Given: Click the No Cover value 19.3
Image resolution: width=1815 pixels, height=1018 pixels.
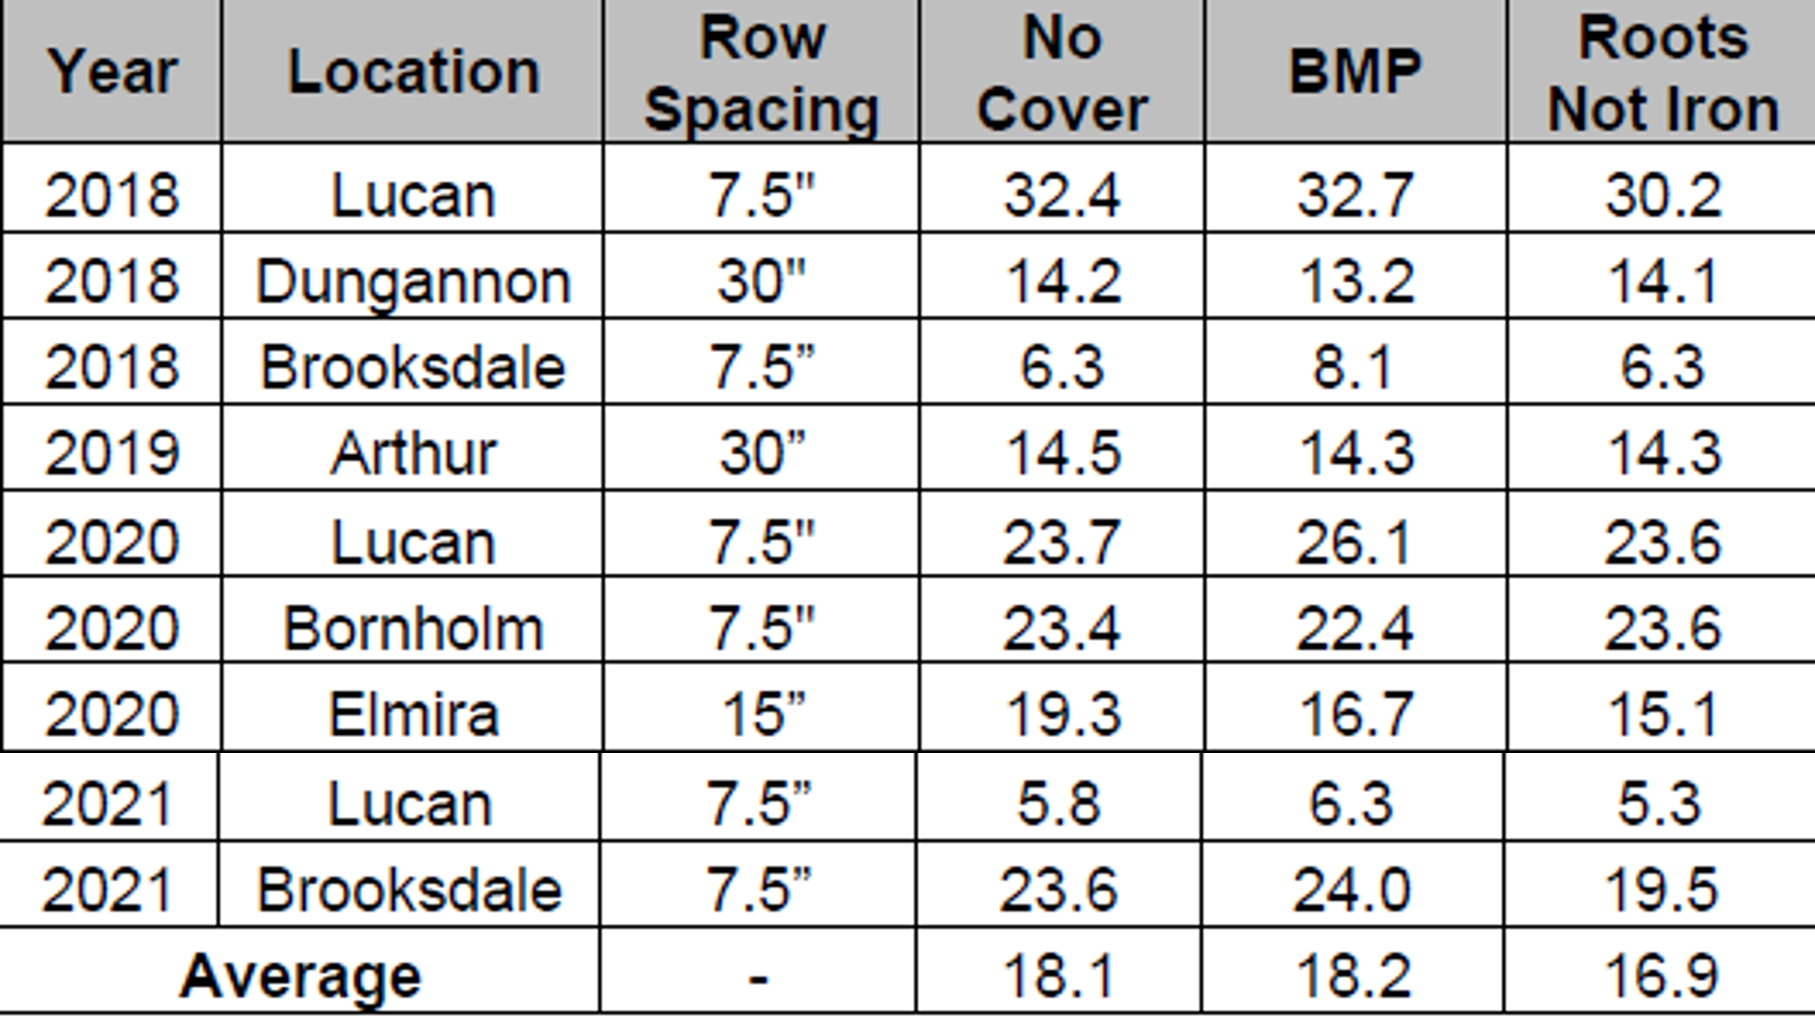Looking at the screenshot, I should click(1062, 714).
